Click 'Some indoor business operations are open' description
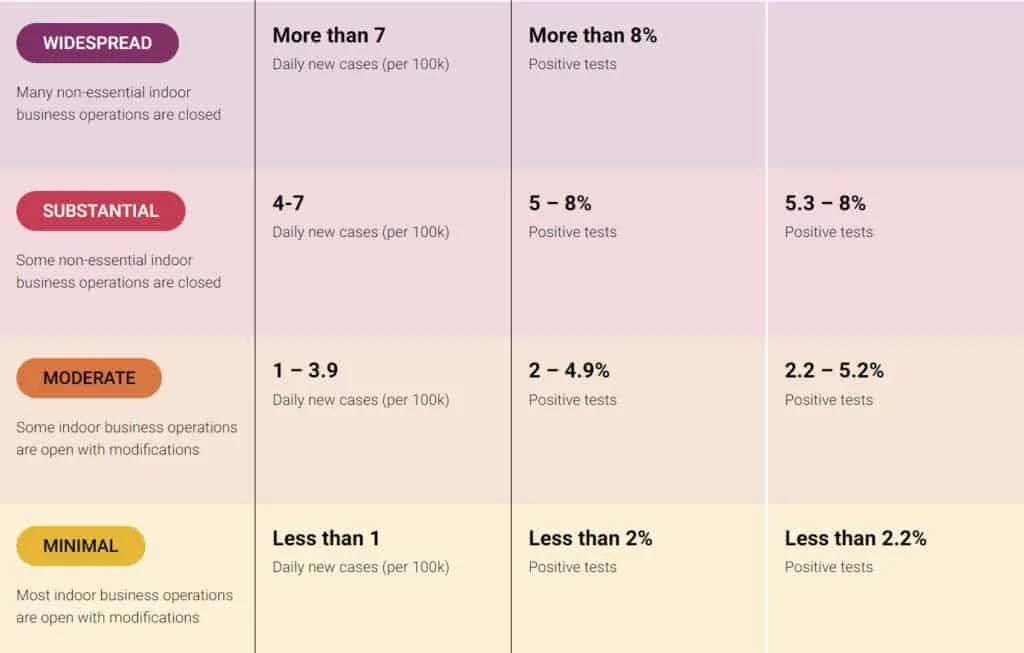1024x653 pixels. pyautogui.click(x=127, y=438)
